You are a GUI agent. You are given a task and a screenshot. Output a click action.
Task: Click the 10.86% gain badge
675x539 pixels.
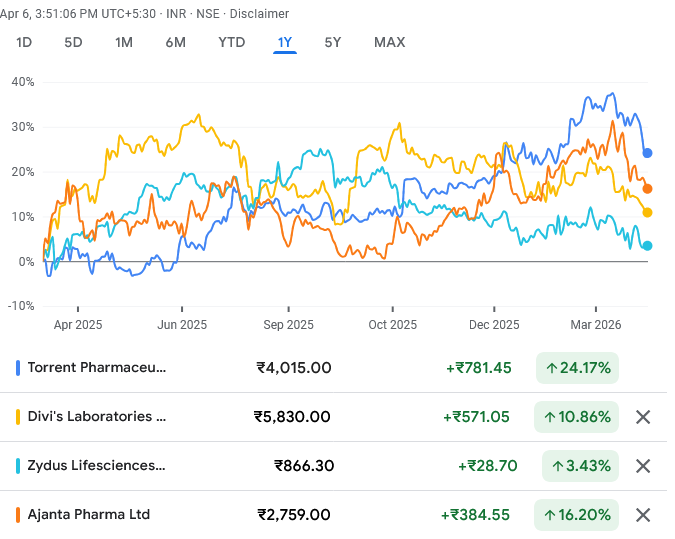[x=576, y=417]
